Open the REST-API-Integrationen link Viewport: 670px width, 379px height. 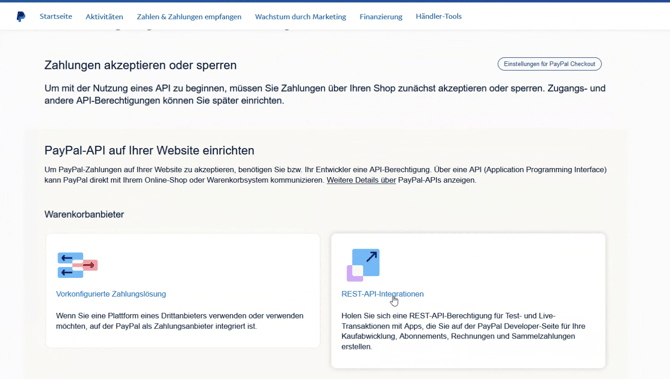click(382, 294)
